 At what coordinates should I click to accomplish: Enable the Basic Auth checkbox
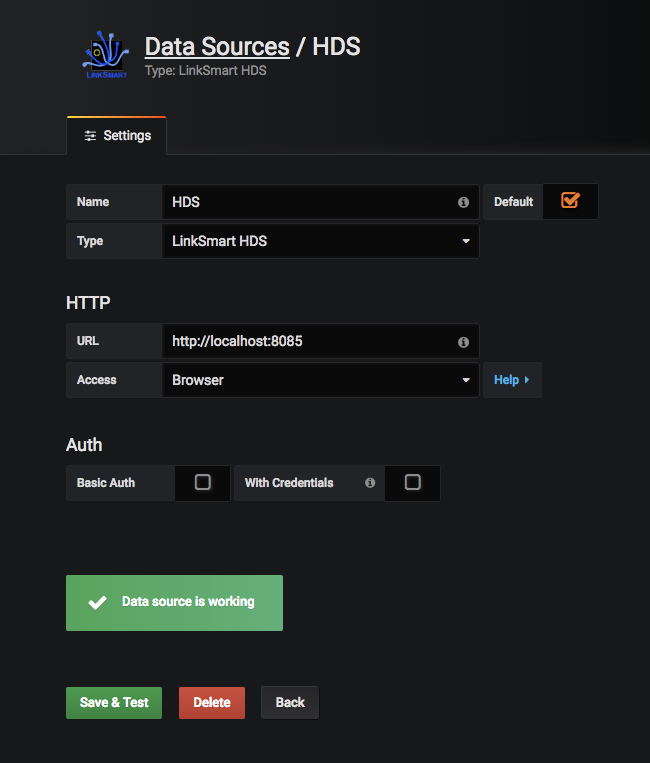(x=202, y=482)
